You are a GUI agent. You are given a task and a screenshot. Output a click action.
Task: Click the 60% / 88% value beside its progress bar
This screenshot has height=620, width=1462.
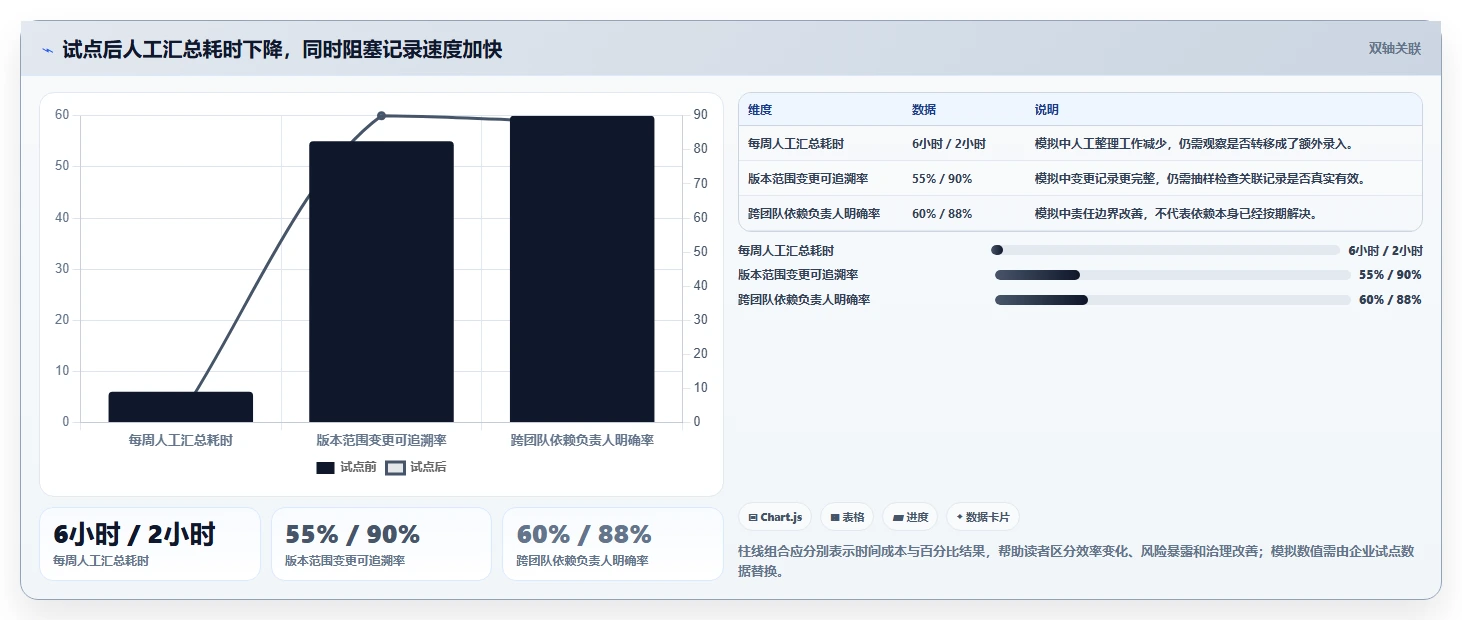coord(1390,300)
